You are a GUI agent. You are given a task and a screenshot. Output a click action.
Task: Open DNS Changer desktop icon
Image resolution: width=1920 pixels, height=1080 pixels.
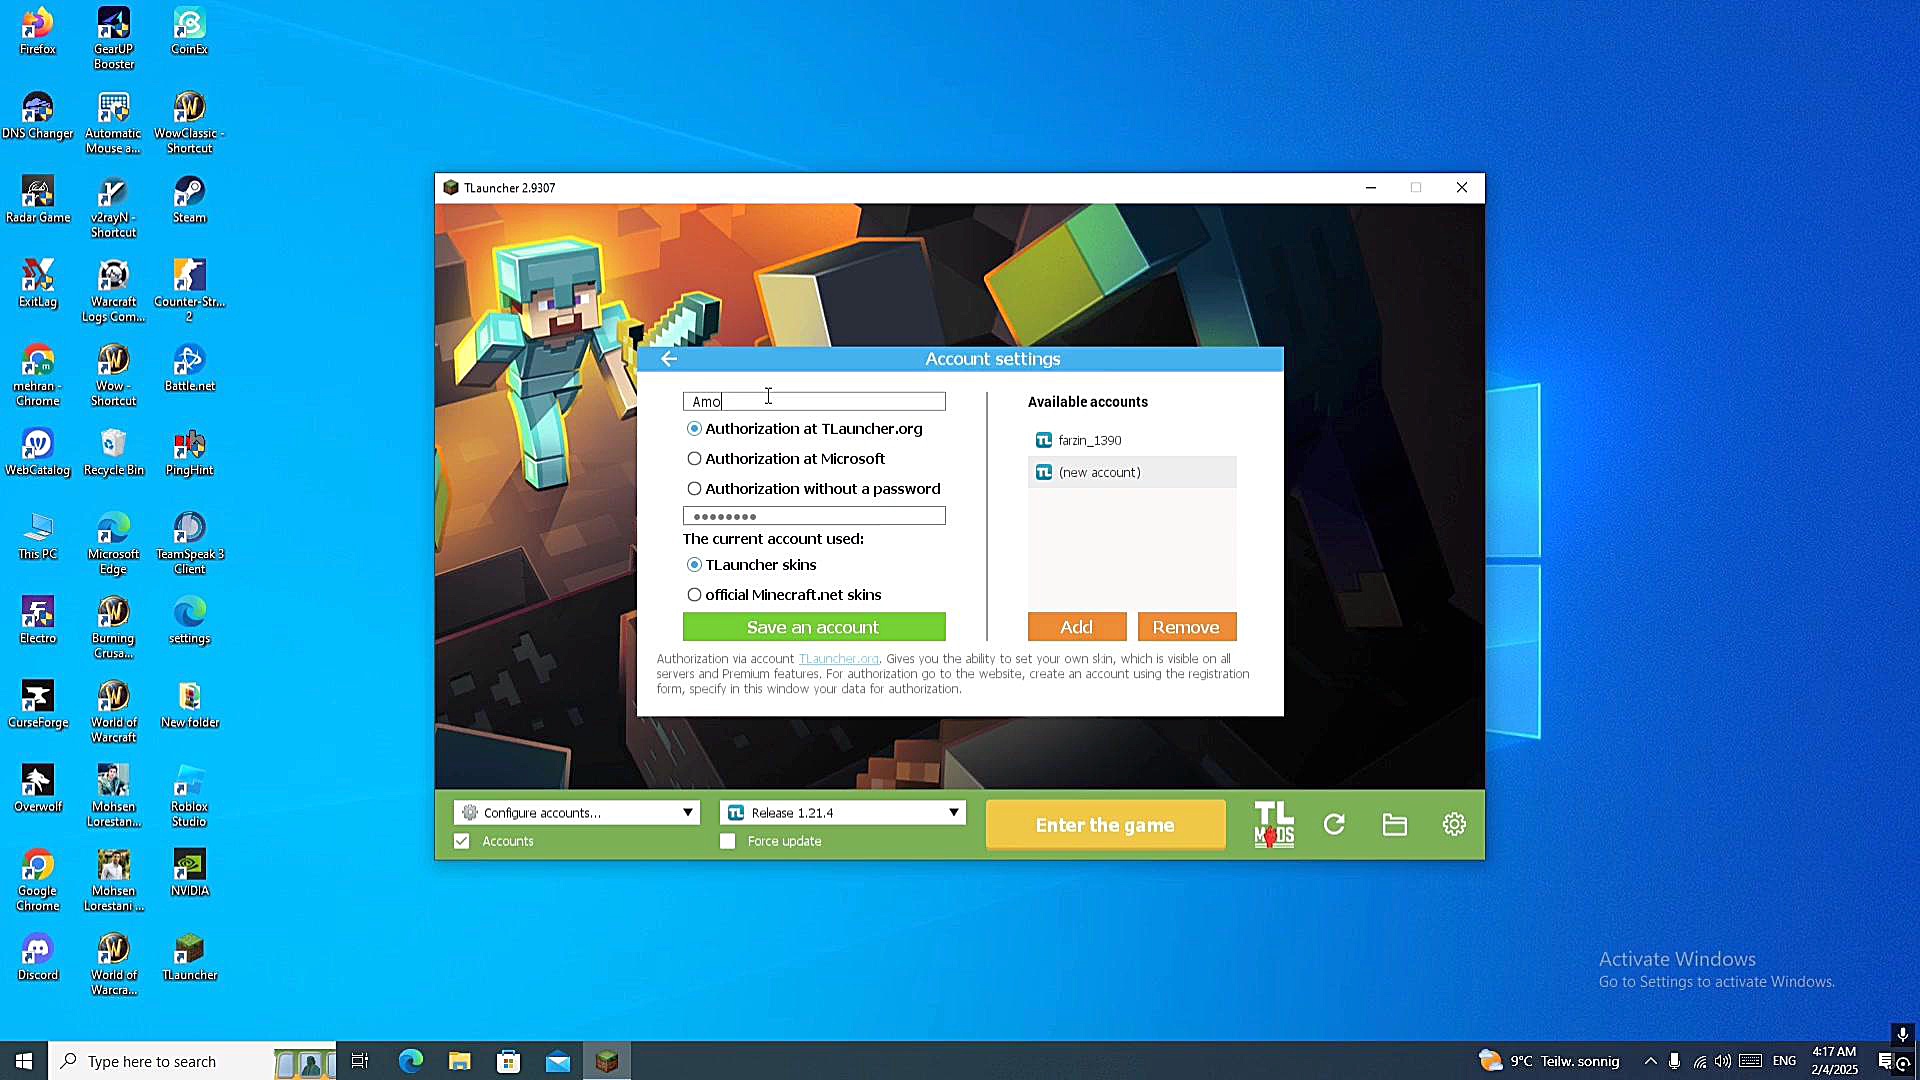(38, 115)
